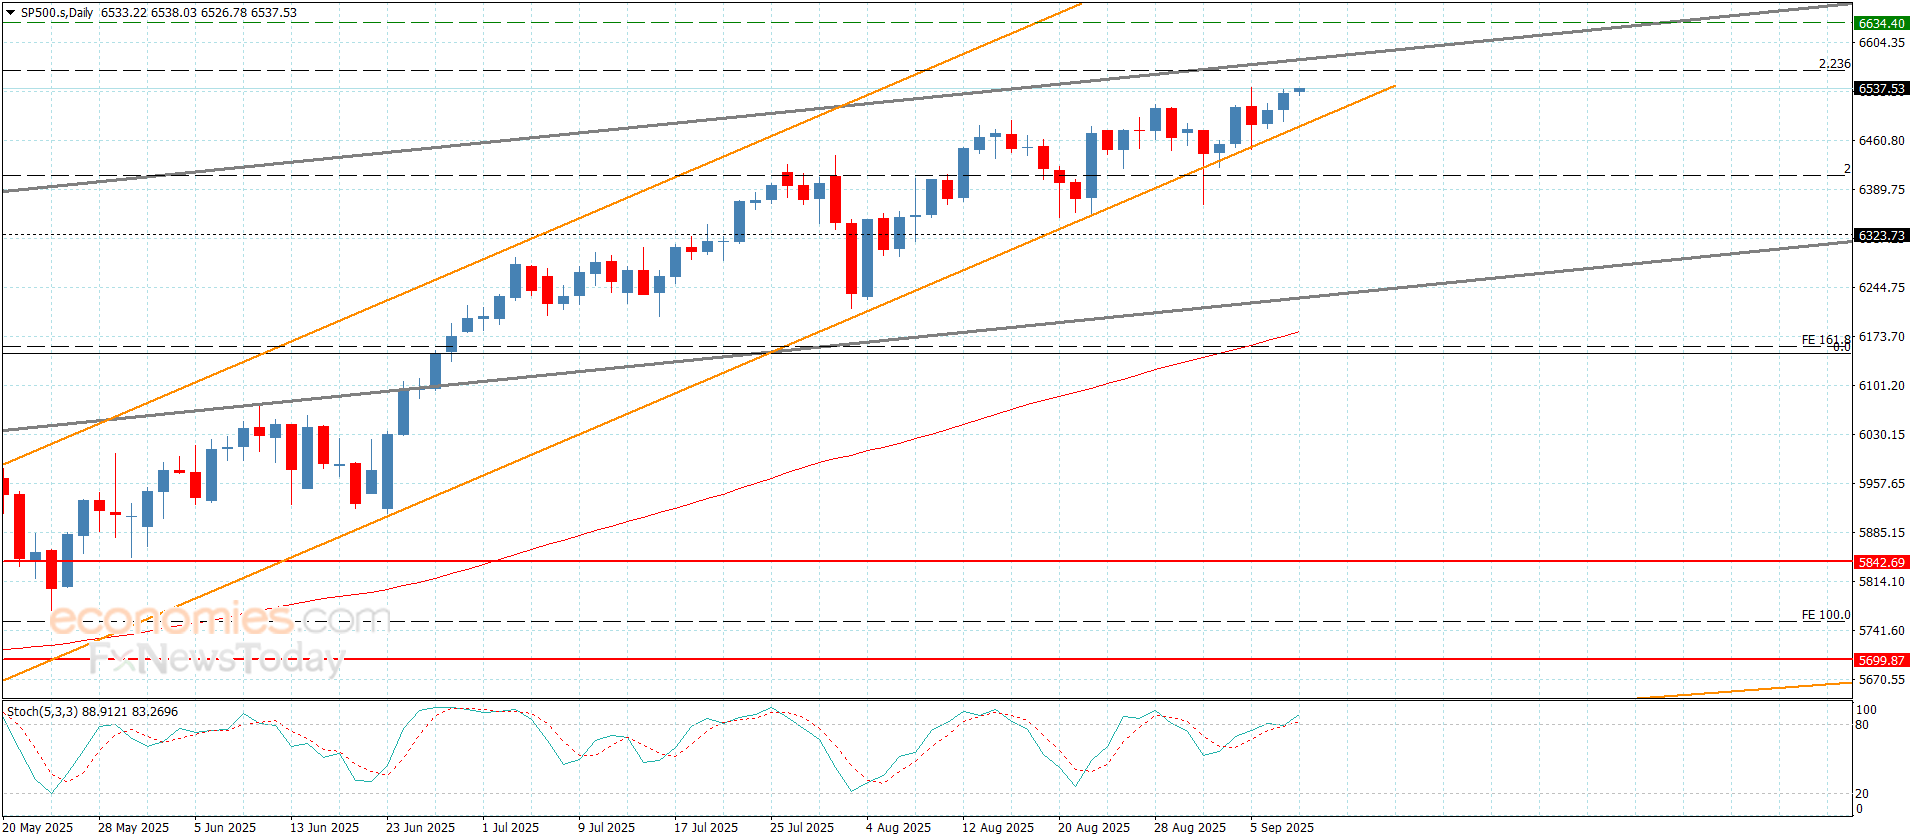The width and height of the screenshot is (1916, 840).
Task: Click the red 5842.69 level label
Action: pos(1881,562)
